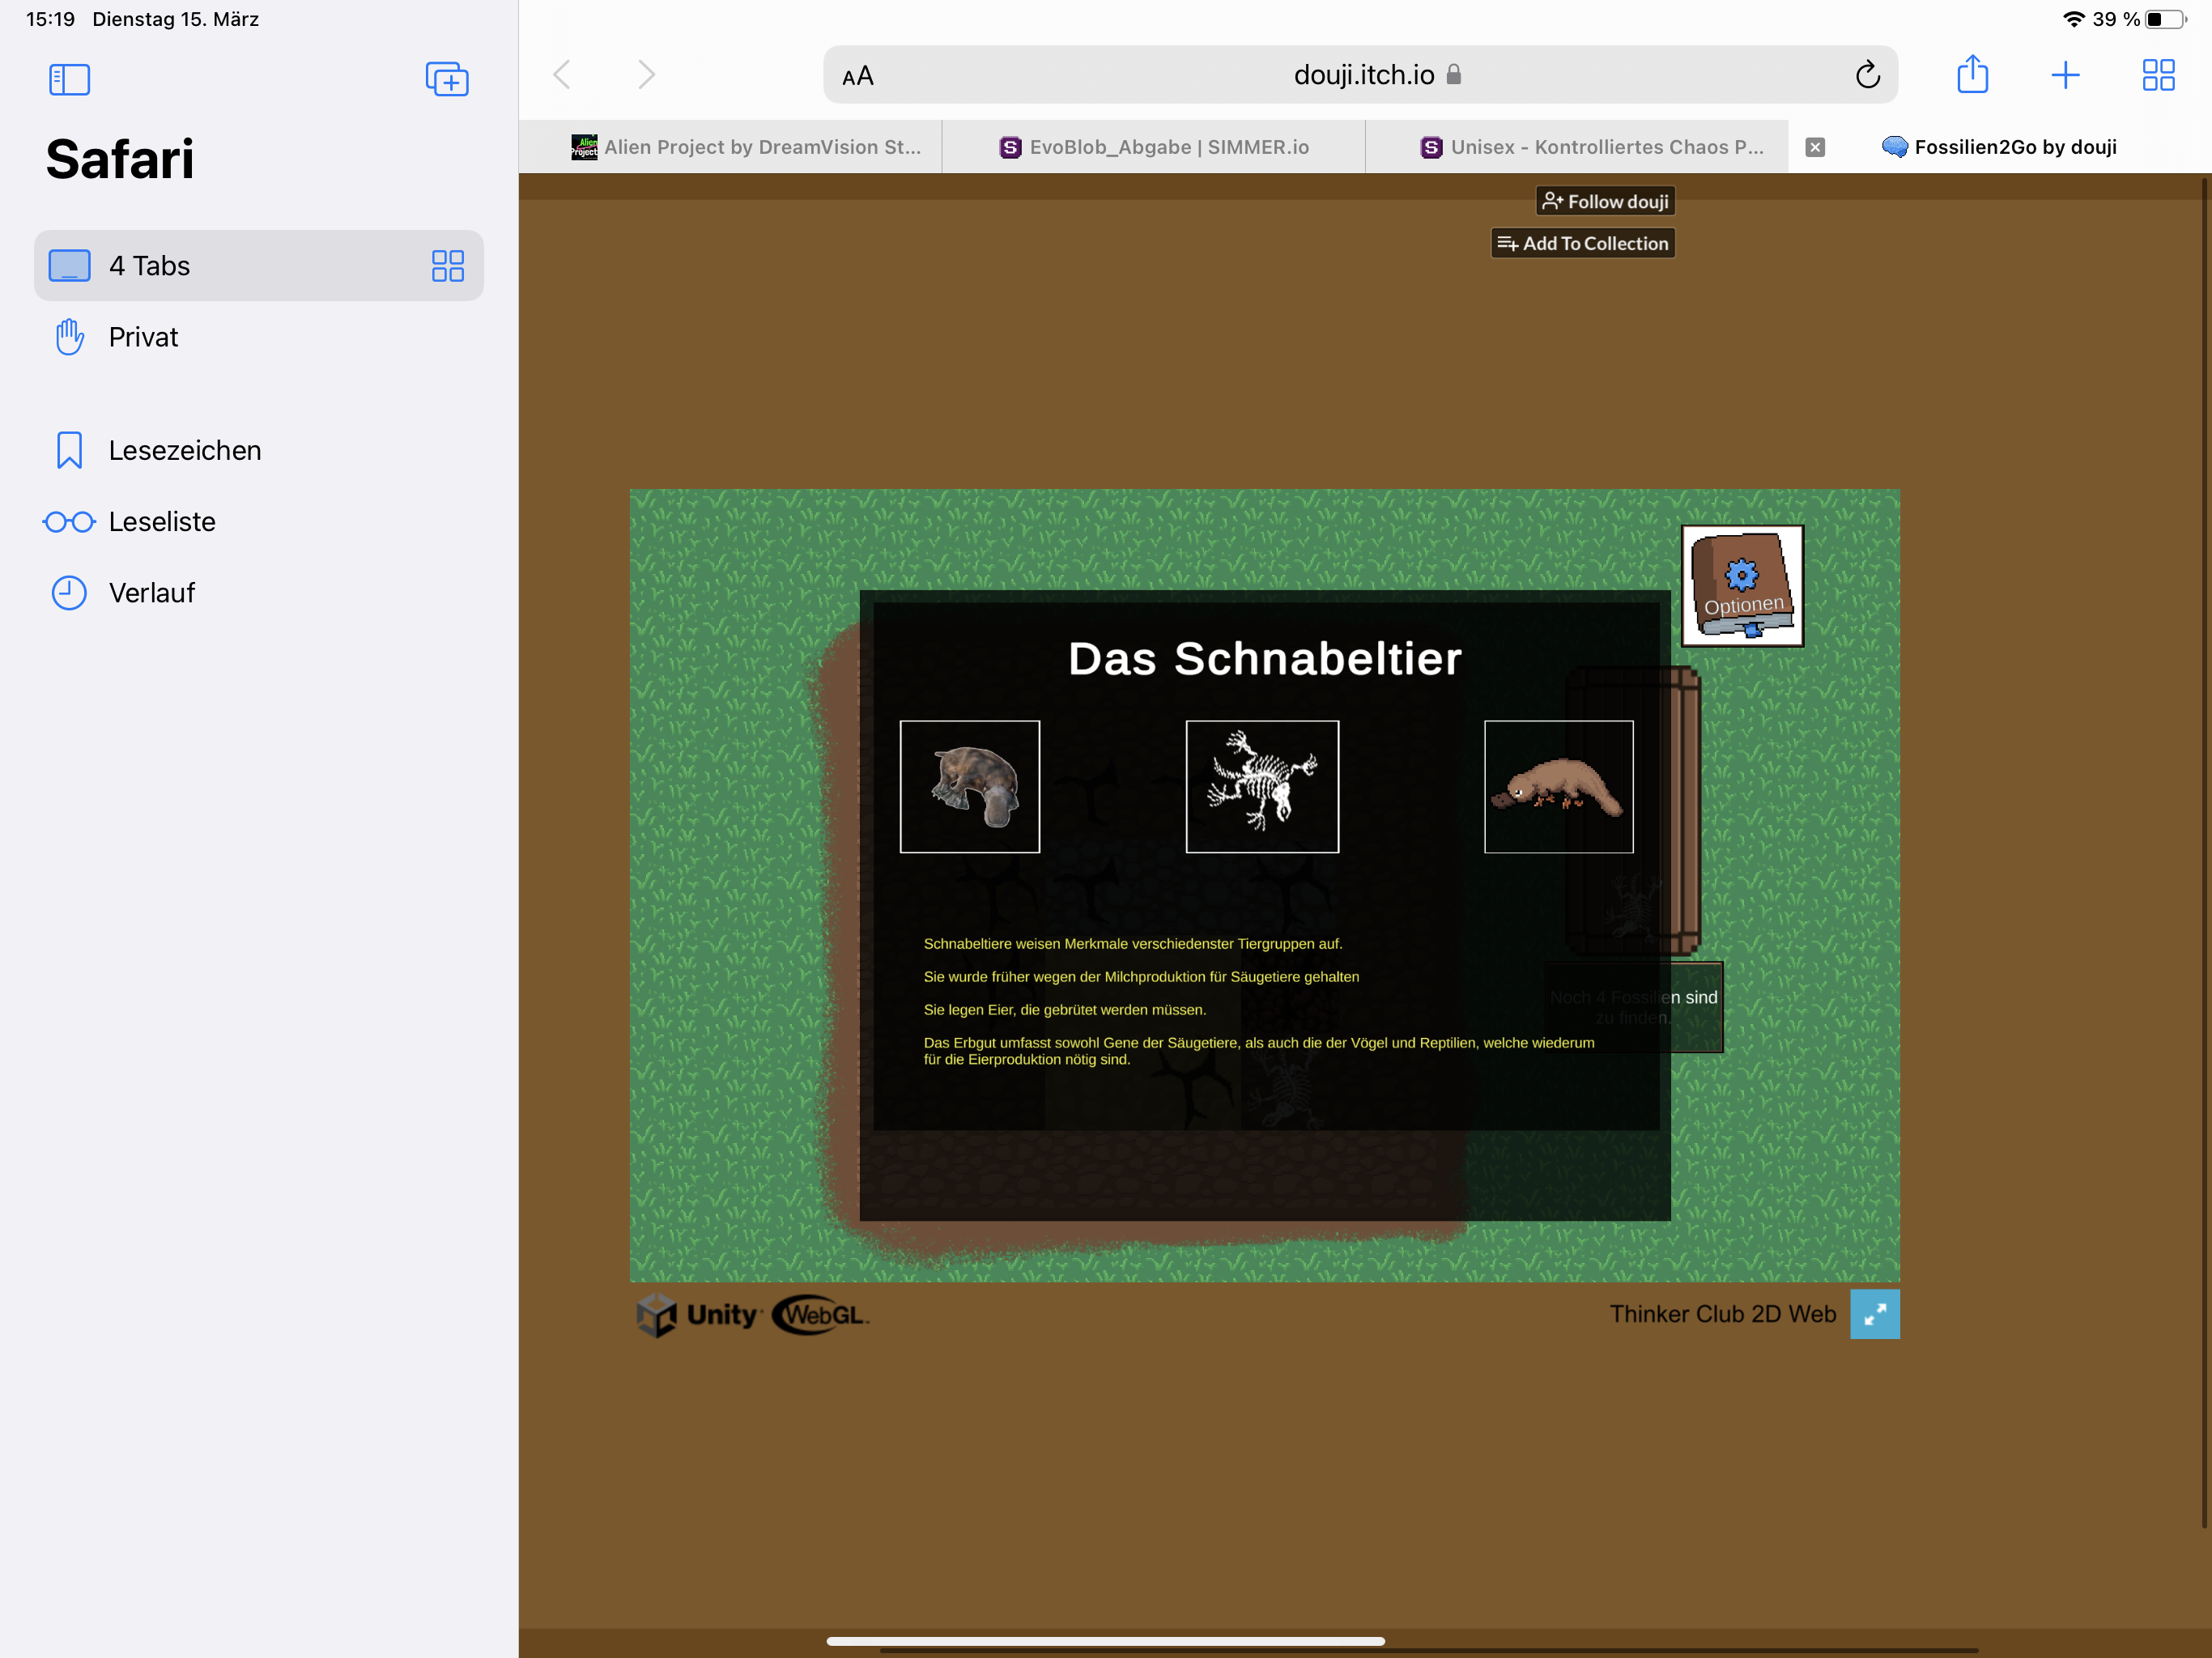This screenshot has width=2212, height=1658.
Task: Hide the Safari sidebar panel icon
Action: [69, 79]
